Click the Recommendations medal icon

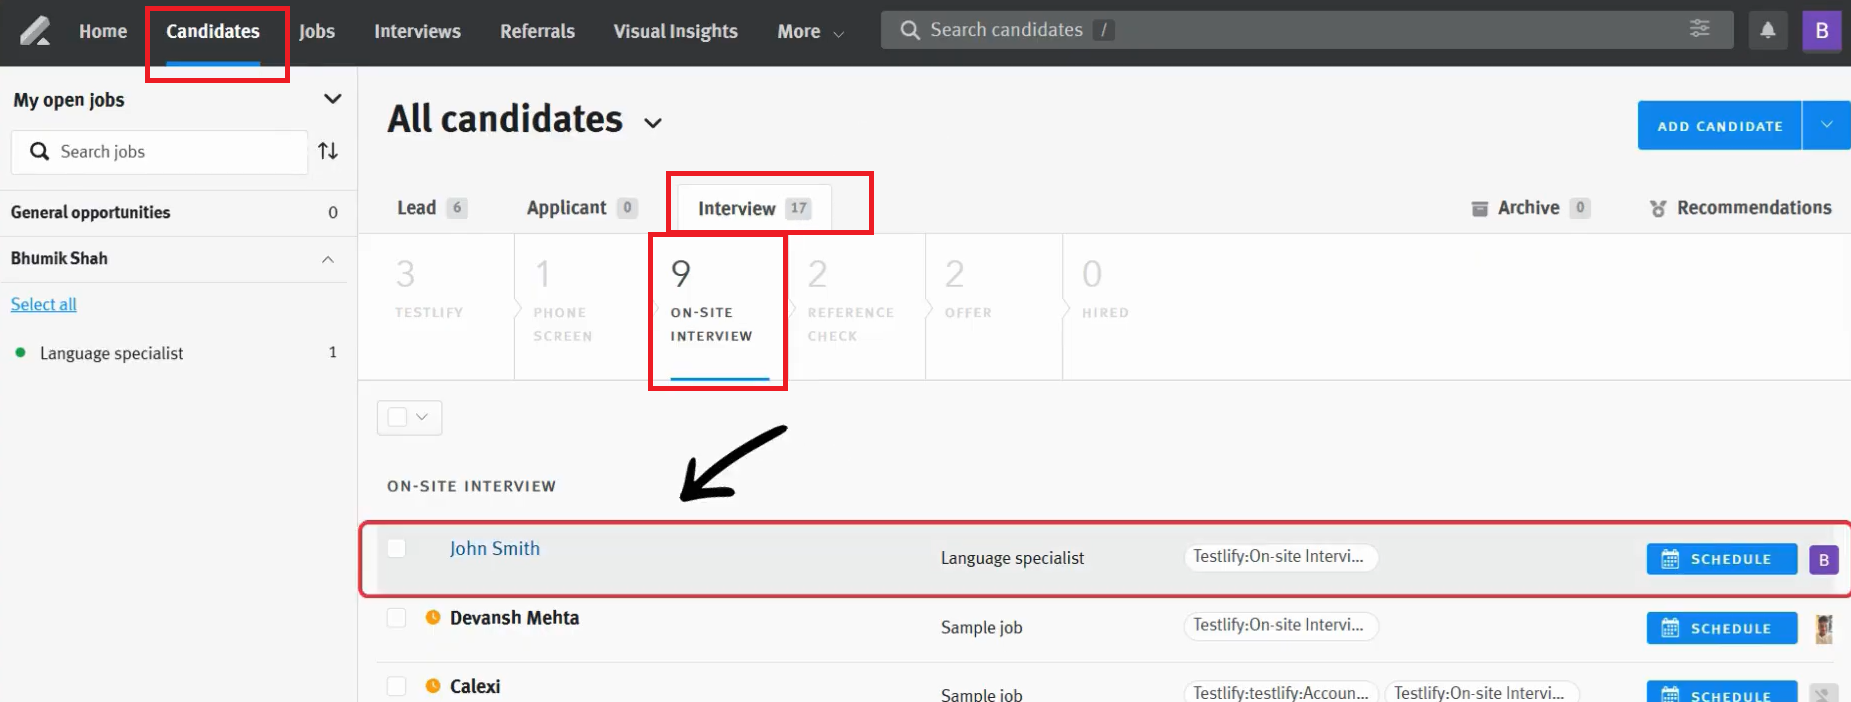click(x=1658, y=208)
